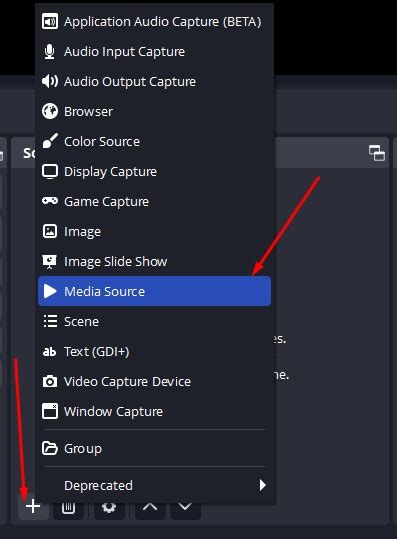Select the Scene menu entry

point(154,321)
